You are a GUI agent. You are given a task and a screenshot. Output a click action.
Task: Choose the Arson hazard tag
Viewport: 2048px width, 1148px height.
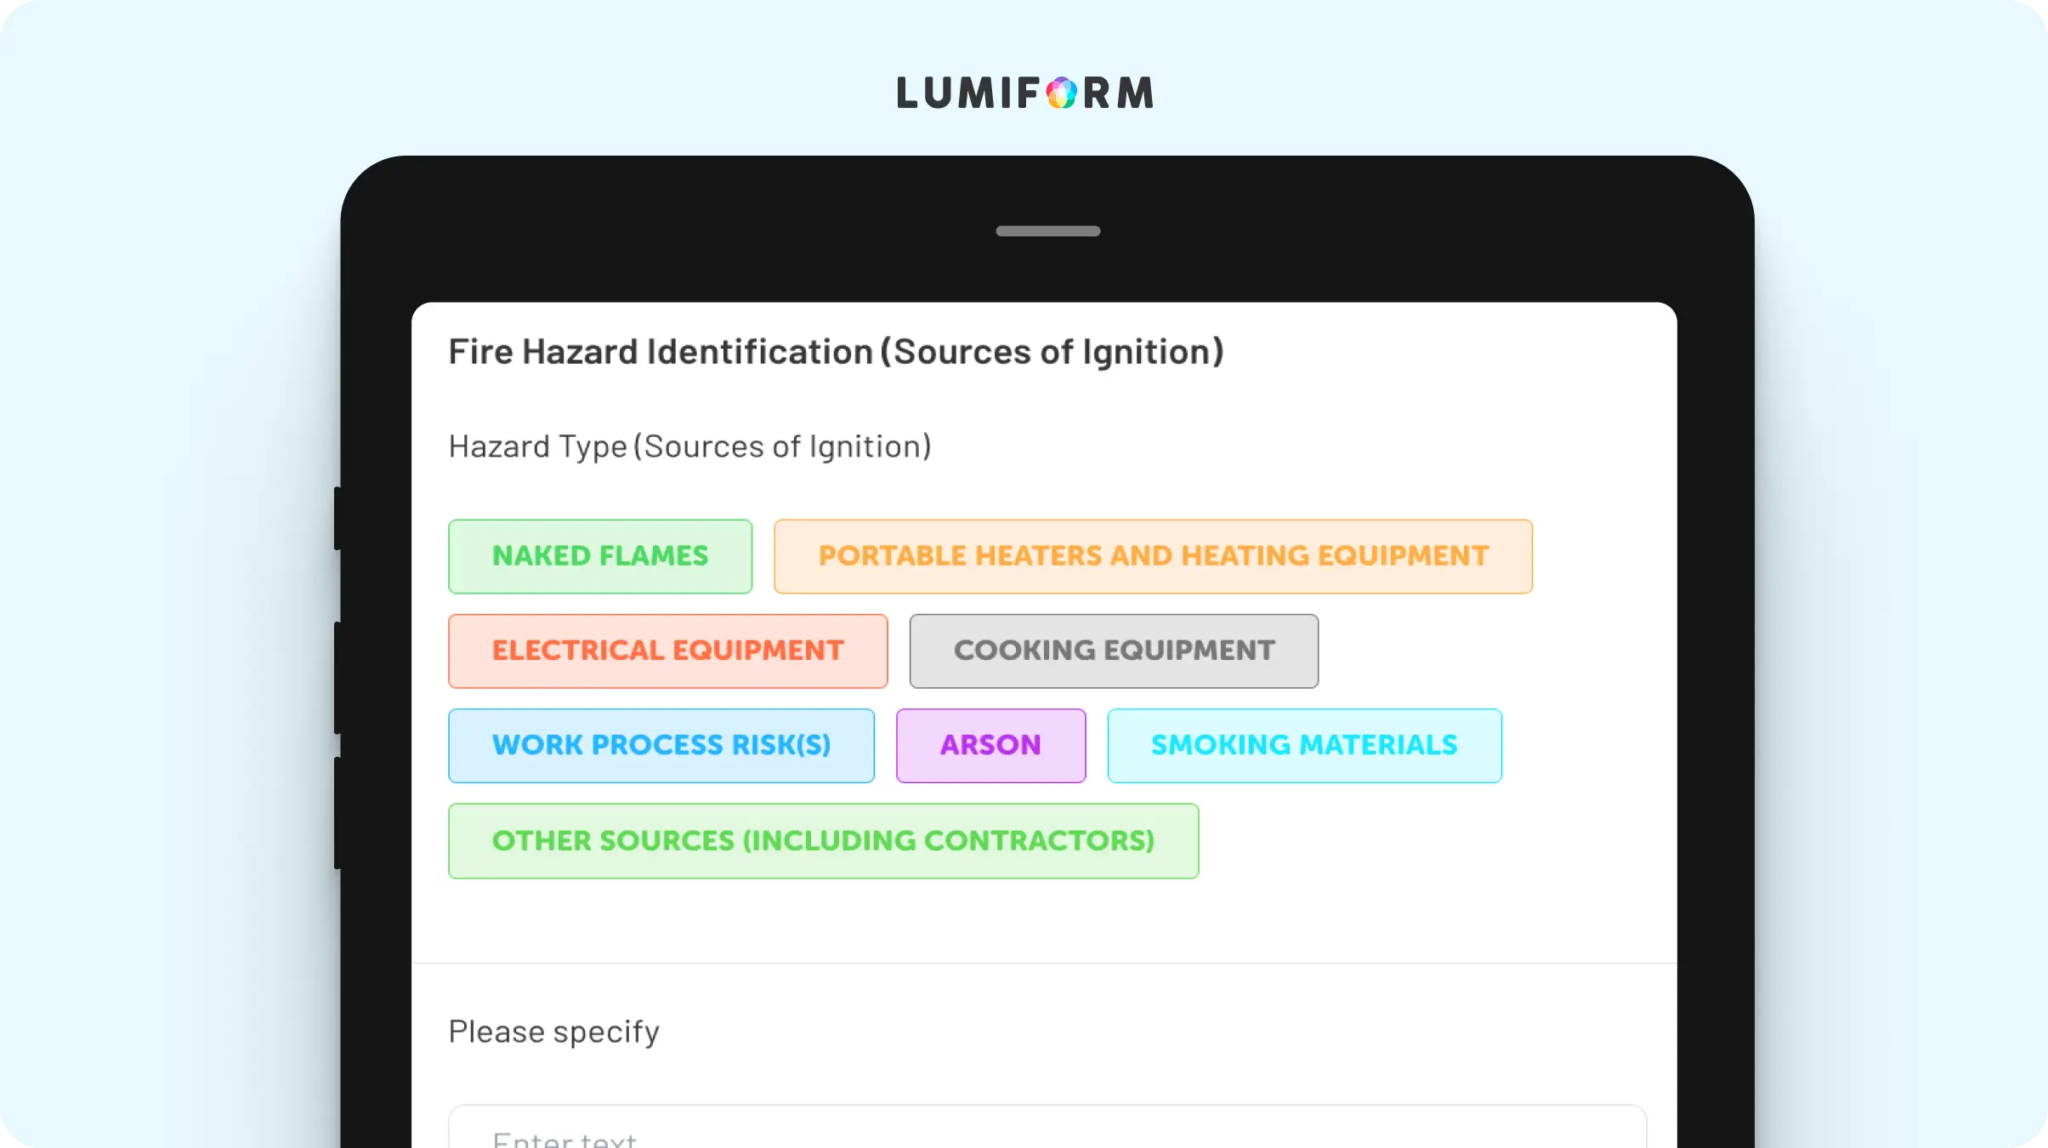click(x=991, y=746)
